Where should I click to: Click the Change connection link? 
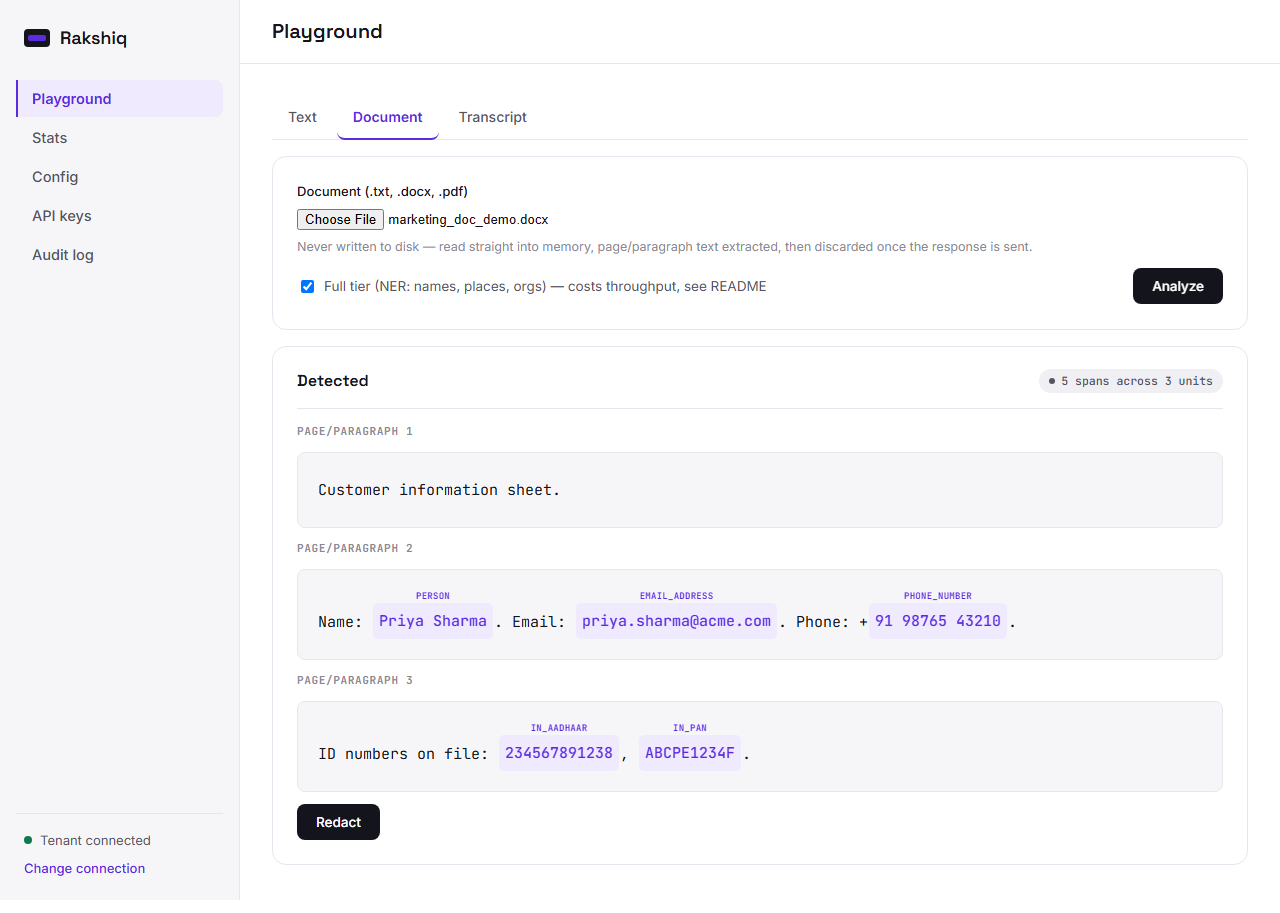[x=85, y=868]
